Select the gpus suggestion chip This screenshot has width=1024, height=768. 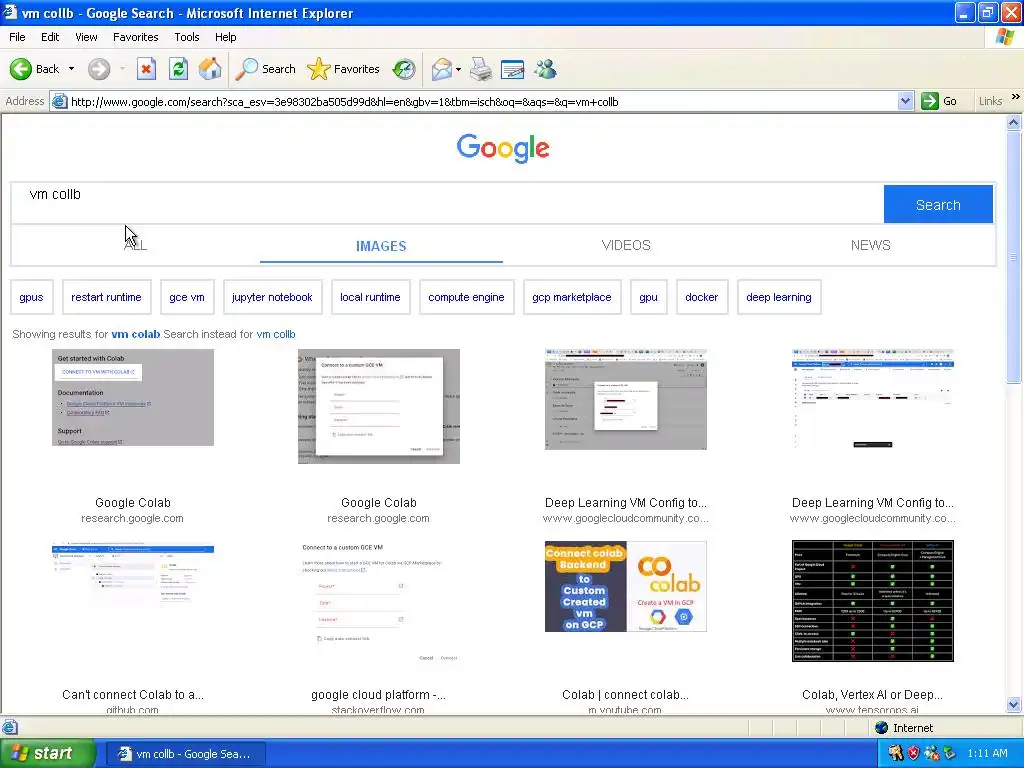pyautogui.click(x=31, y=297)
